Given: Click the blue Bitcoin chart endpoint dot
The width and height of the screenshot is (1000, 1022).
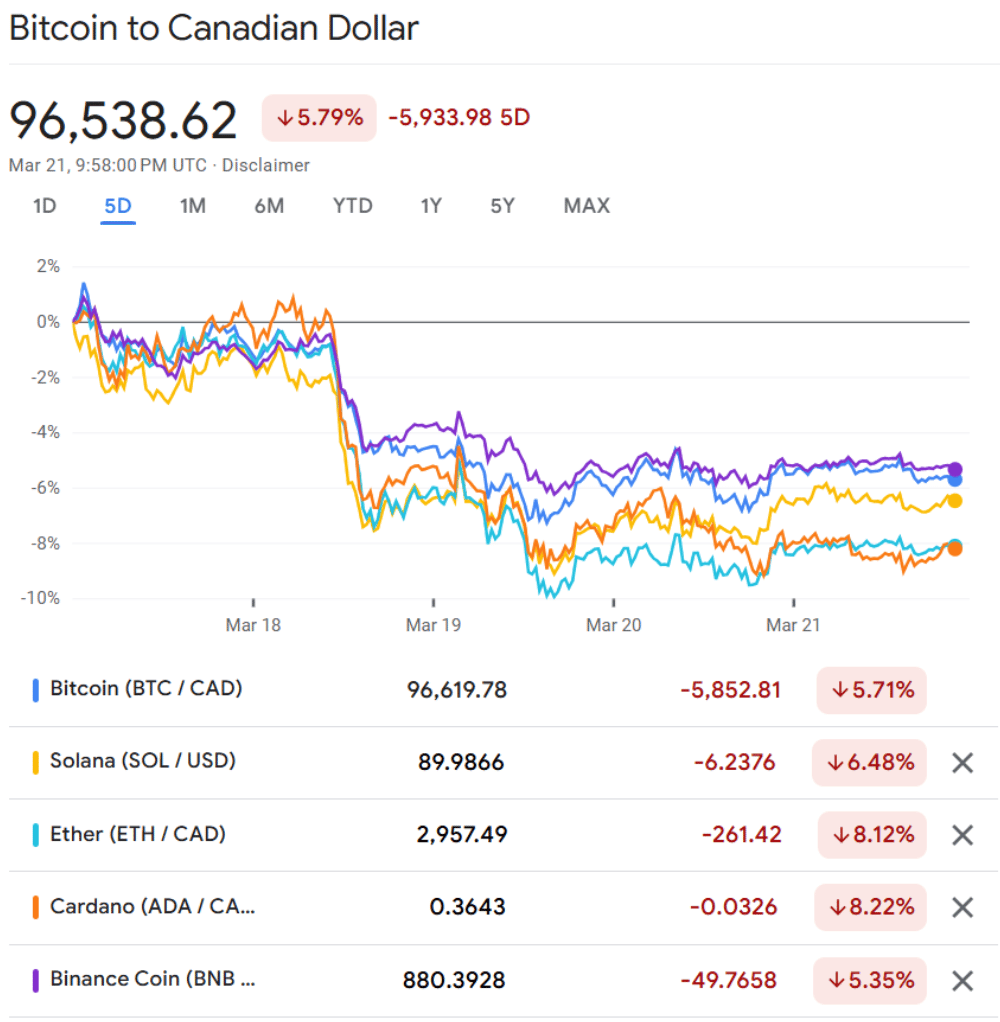Looking at the screenshot, I should [955, 480].
